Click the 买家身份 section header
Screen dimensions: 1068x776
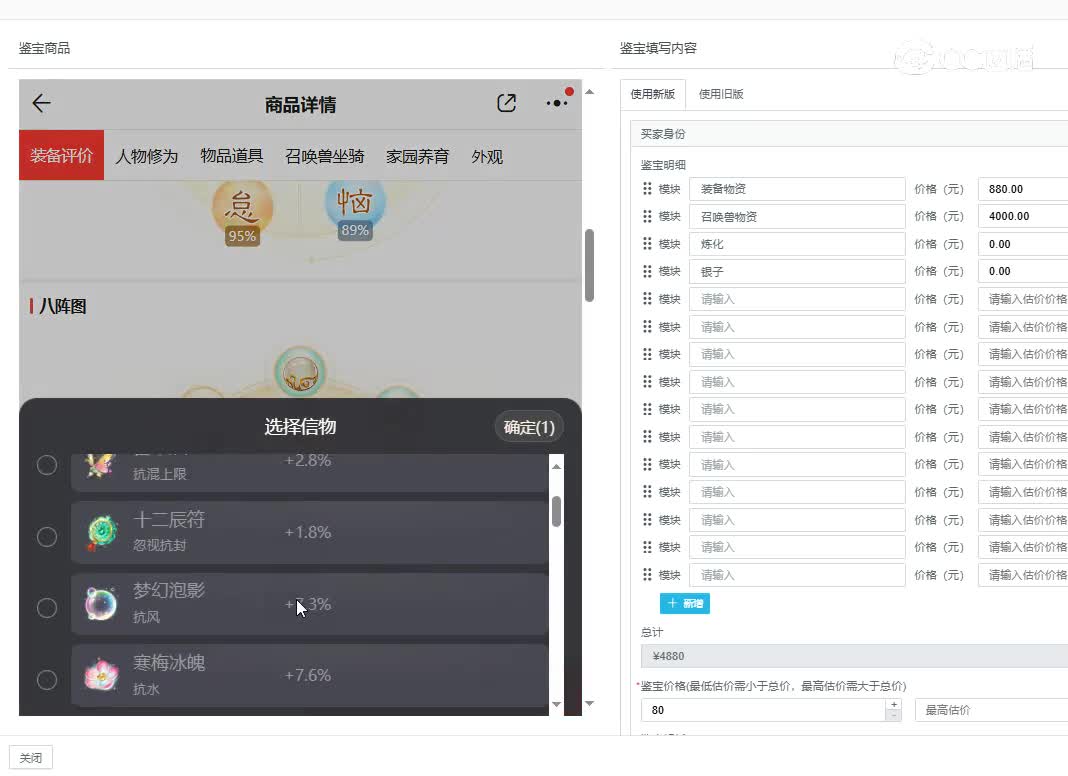pyautogui.click(x=849, y=134)
